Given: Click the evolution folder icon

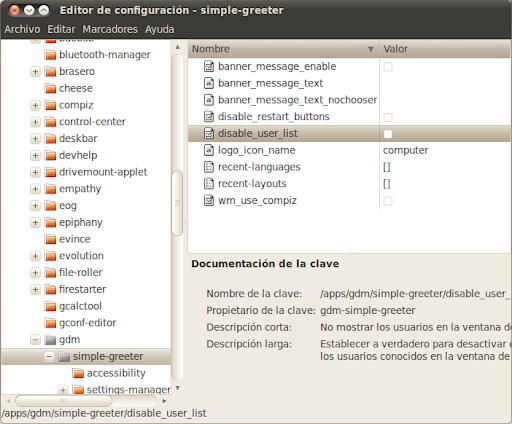Looking at the screenshot, I should tap(50, 256).
